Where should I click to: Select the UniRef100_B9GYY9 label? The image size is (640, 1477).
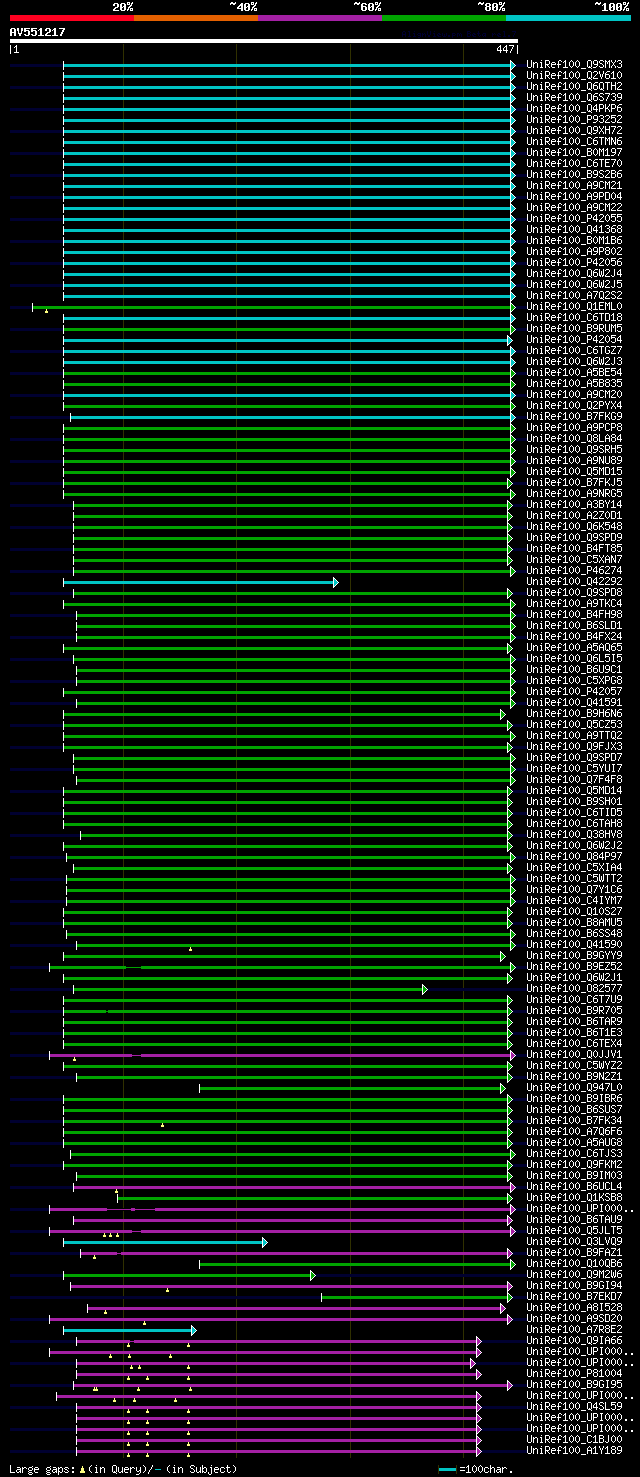(x=574, y=955)
